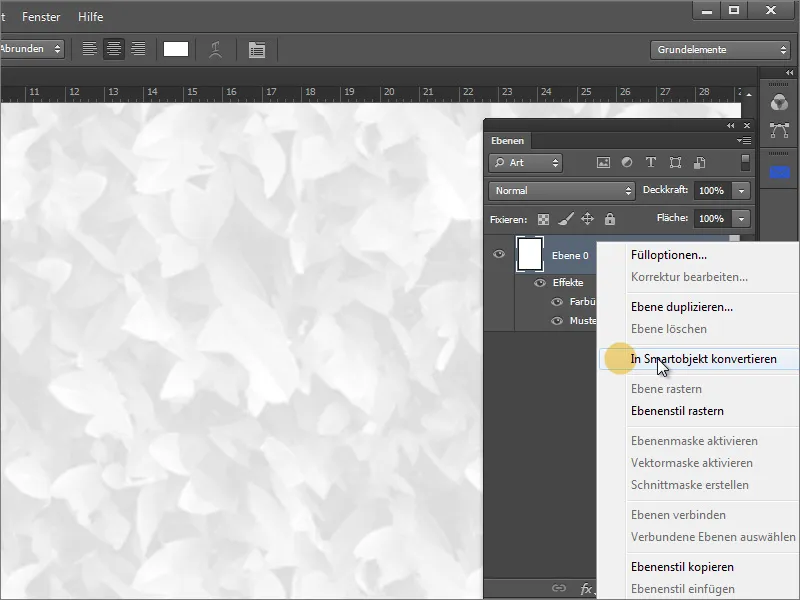Filter for adjustment layers
Viewport: 800px width, 600px height.
coord(627,162)
